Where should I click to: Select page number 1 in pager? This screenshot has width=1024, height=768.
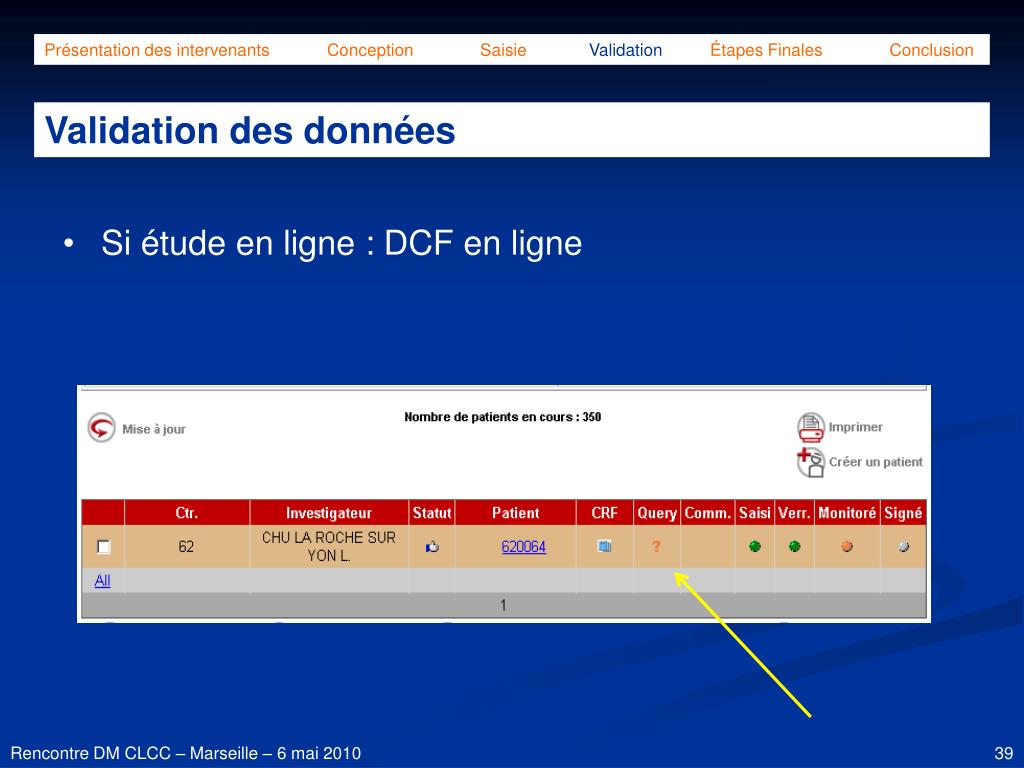[x=503, y=605]
